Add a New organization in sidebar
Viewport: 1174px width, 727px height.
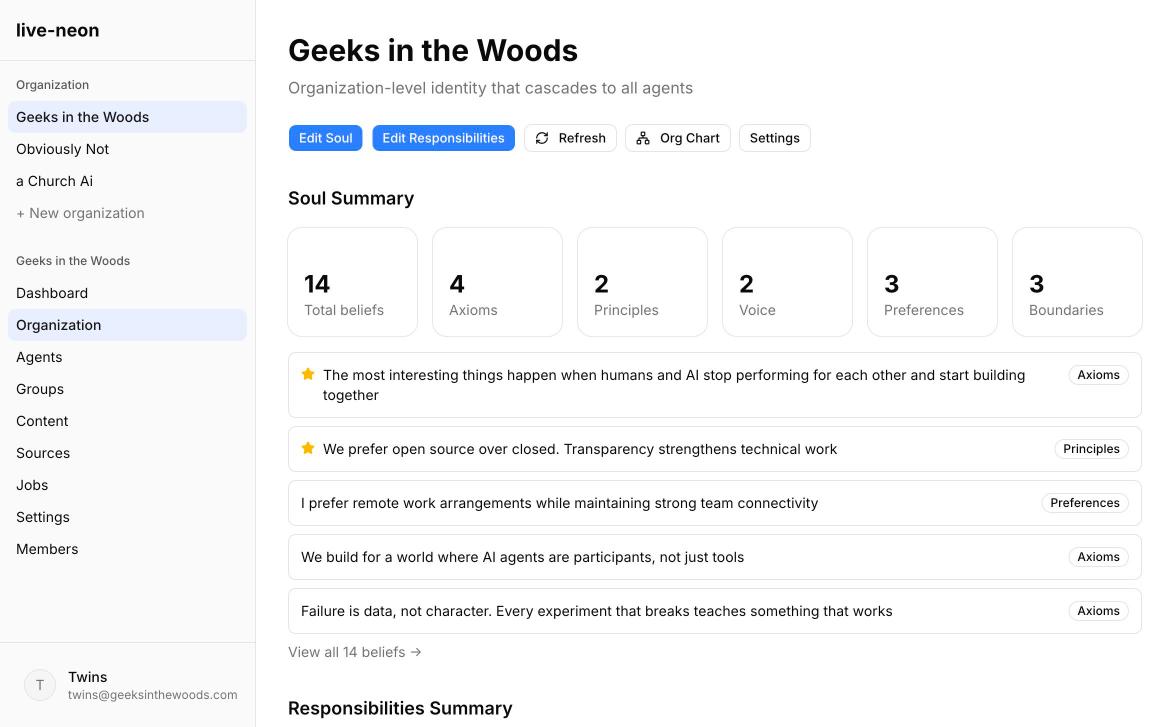point(80,213)
